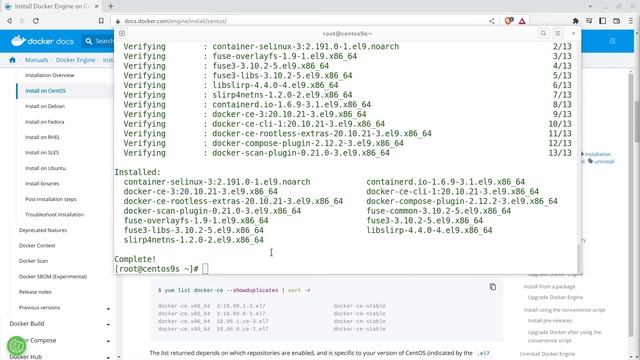The image size is (640, 360).
Task: Click the tab list dropdown arrow
Action: pos(590,6)
